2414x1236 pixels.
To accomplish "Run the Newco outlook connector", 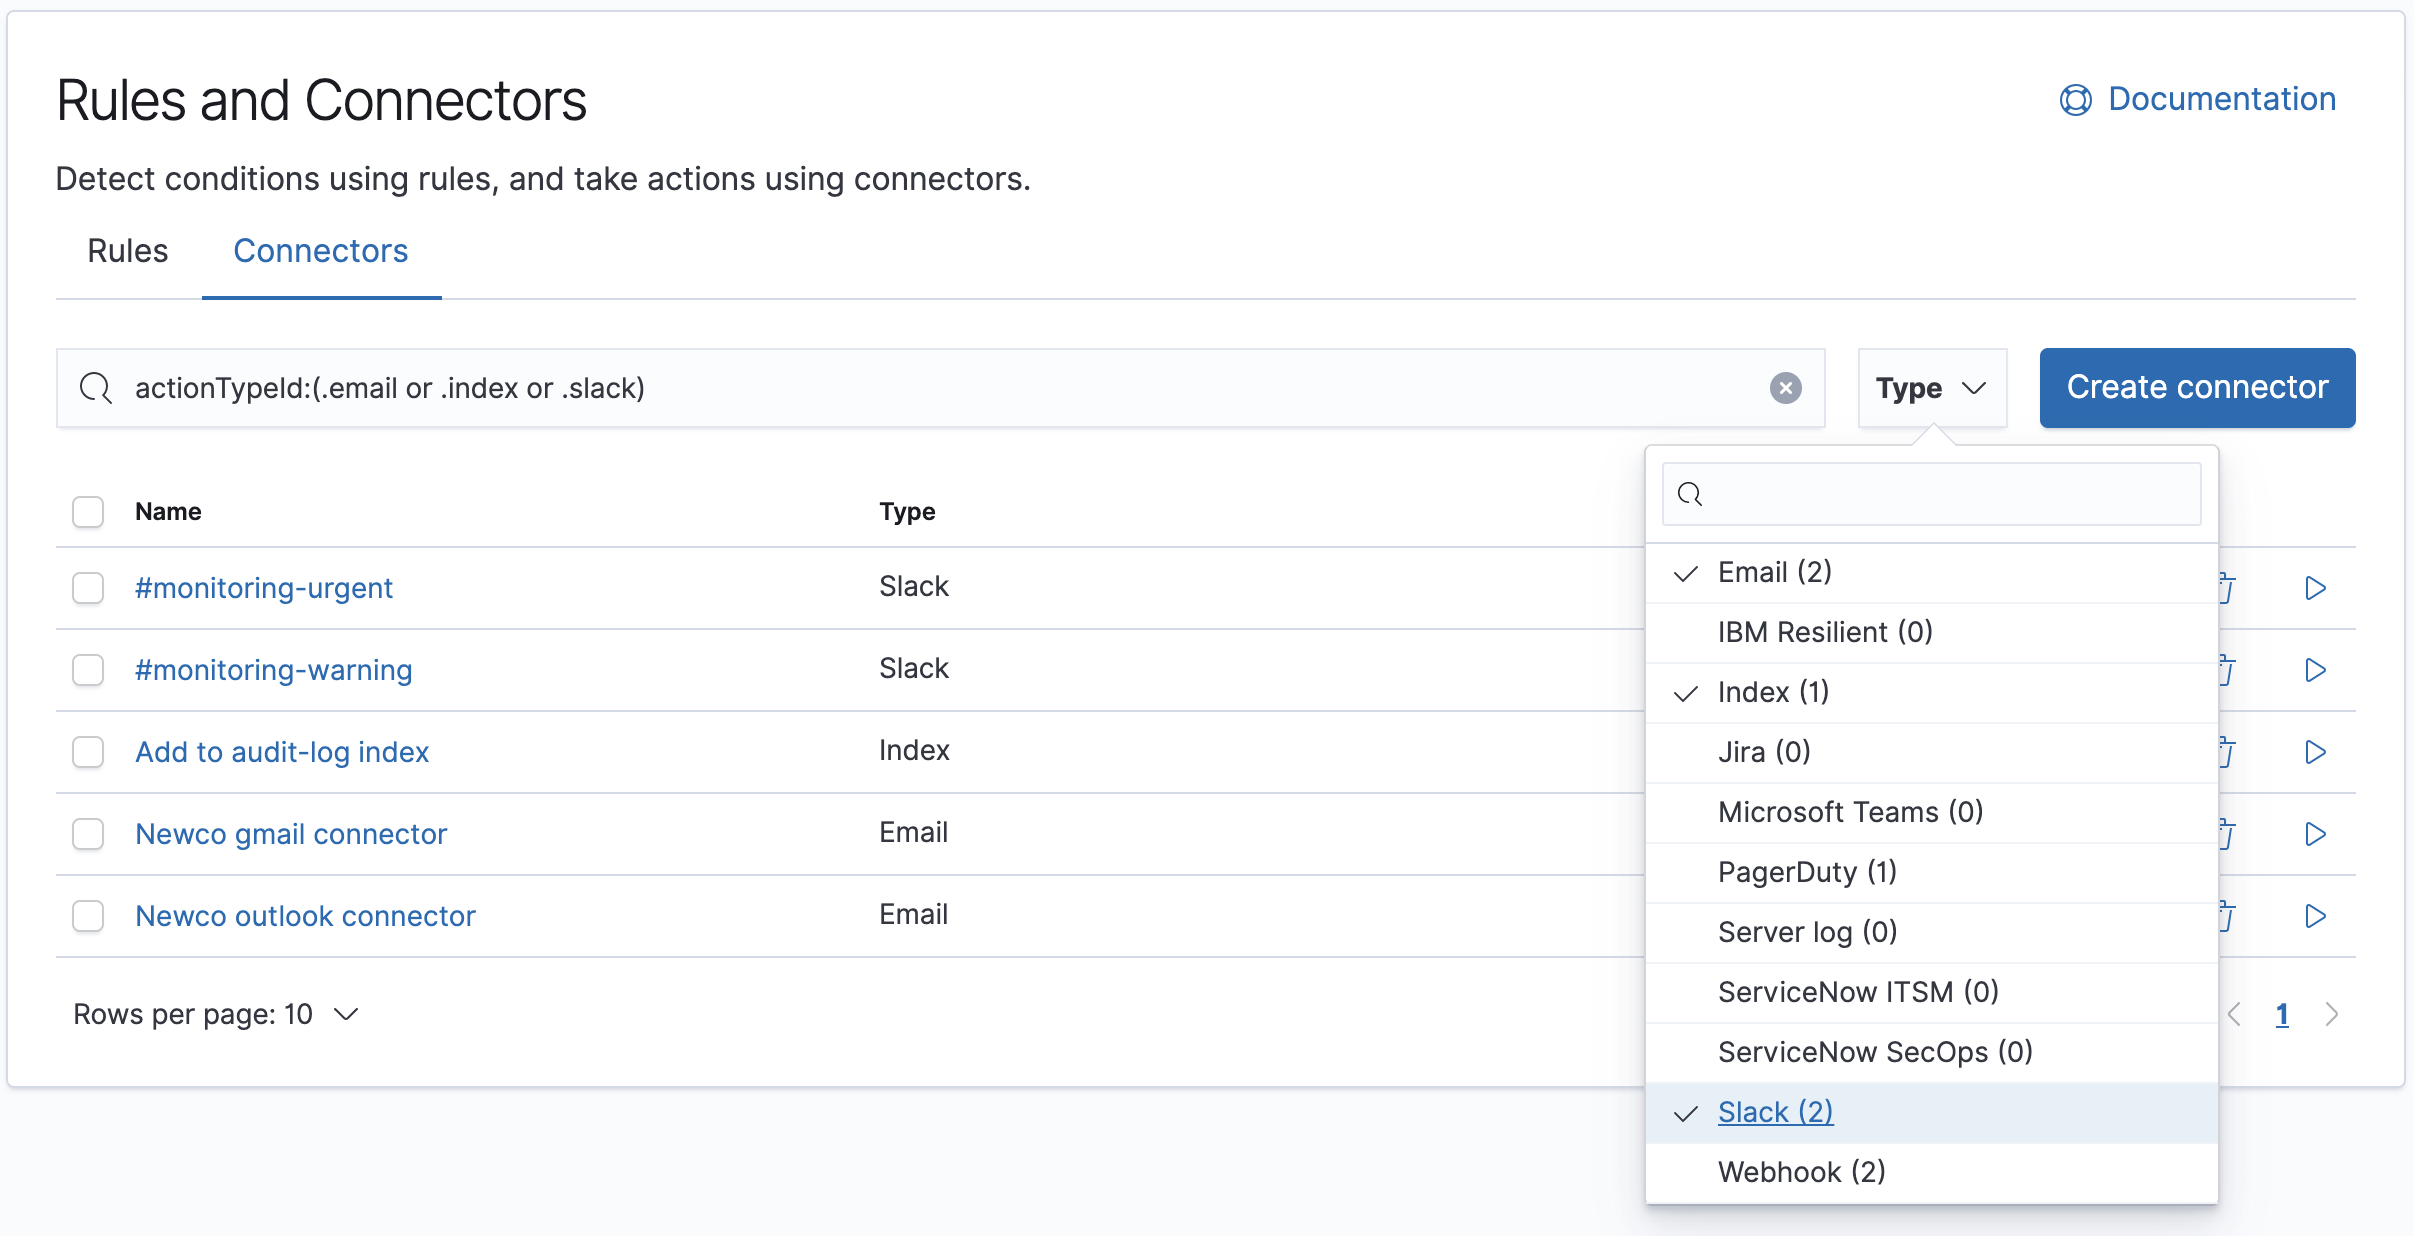I will pos(2316,916).
